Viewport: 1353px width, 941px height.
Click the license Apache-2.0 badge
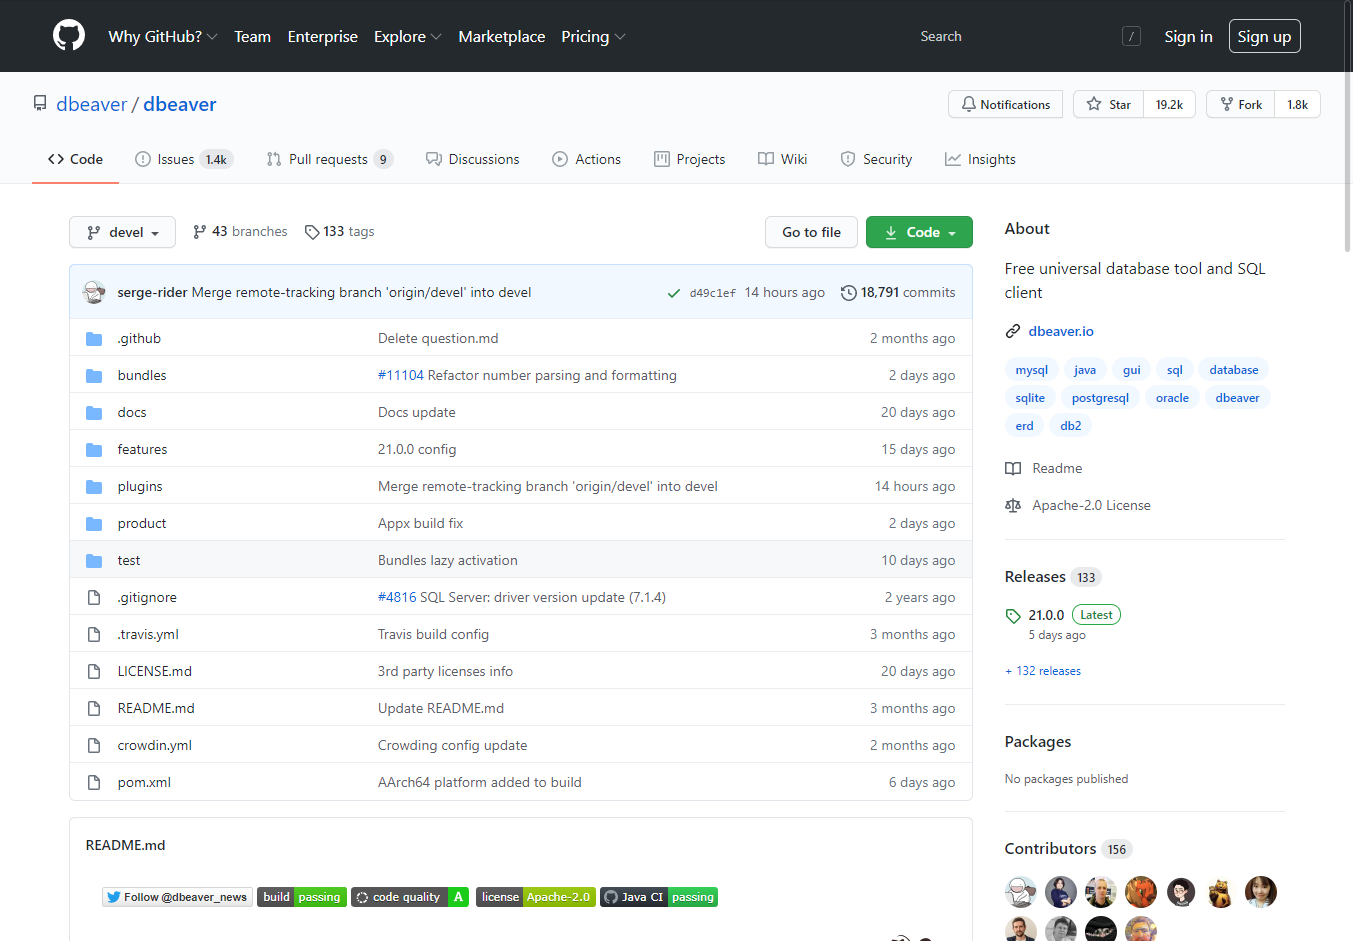pyautogui.click(x=536, y=897)
